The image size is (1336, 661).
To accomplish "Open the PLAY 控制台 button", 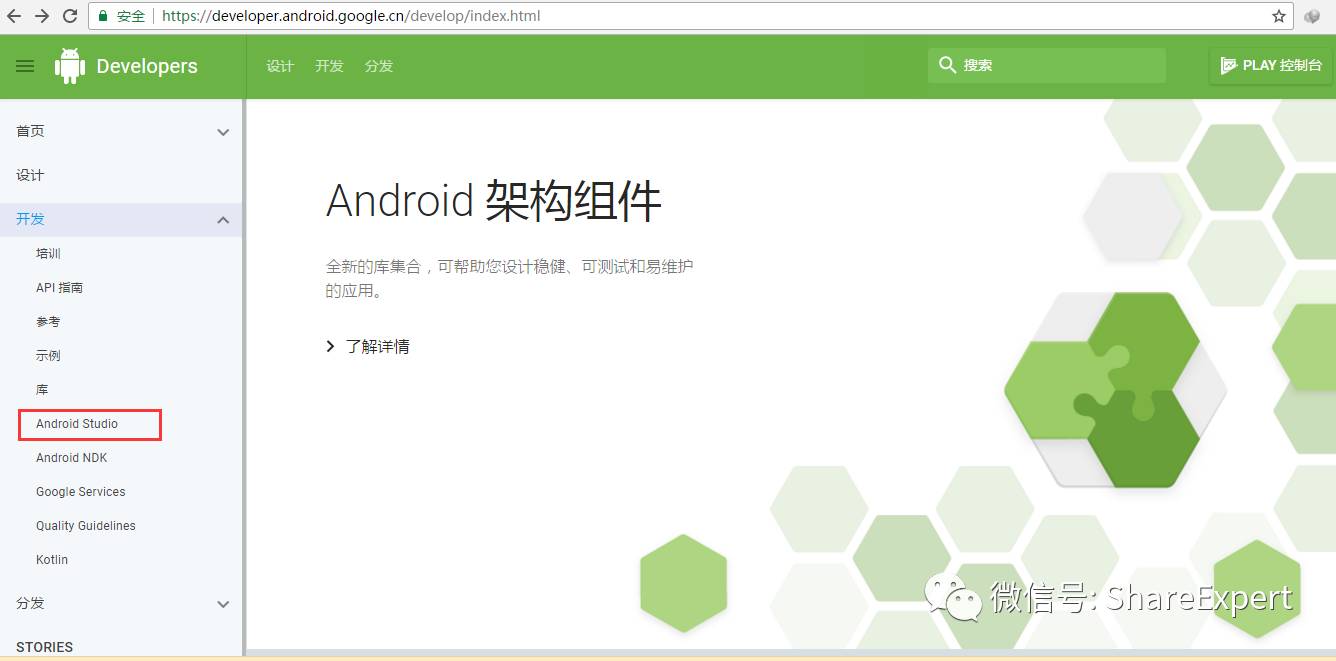I will click(x=1271, y=65).
